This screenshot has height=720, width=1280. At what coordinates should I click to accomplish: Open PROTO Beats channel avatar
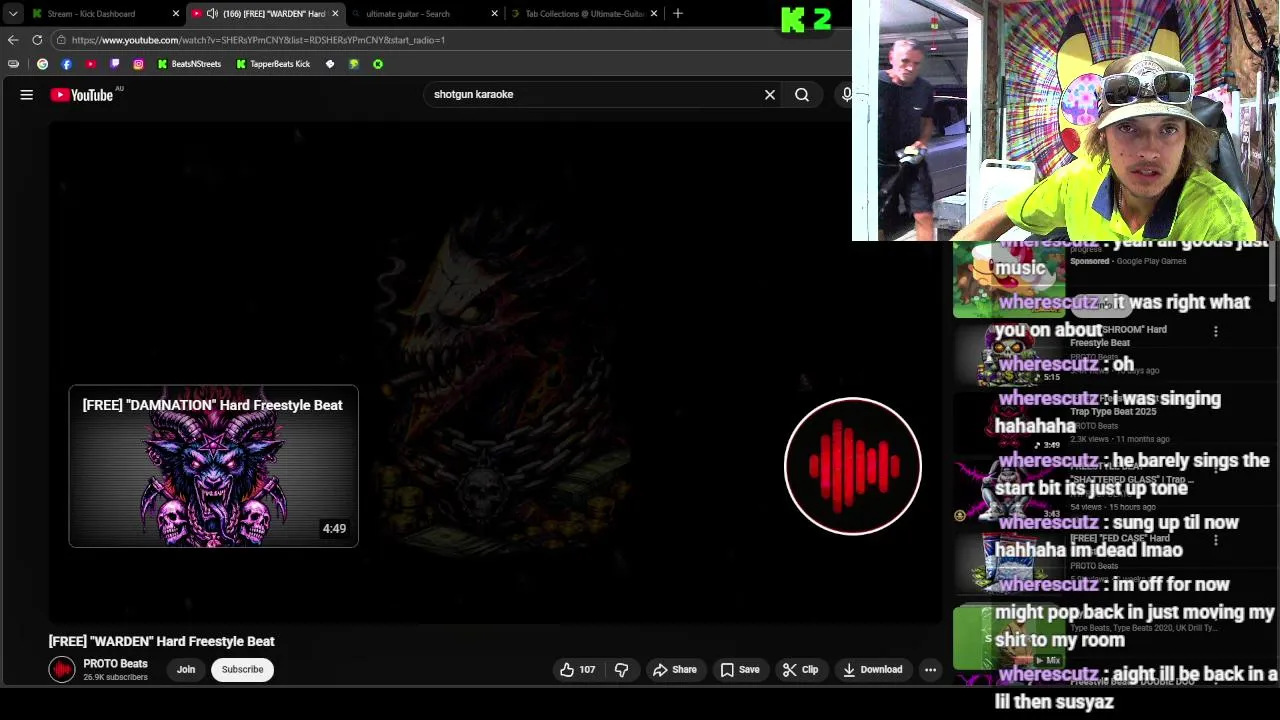coord(62,670)
